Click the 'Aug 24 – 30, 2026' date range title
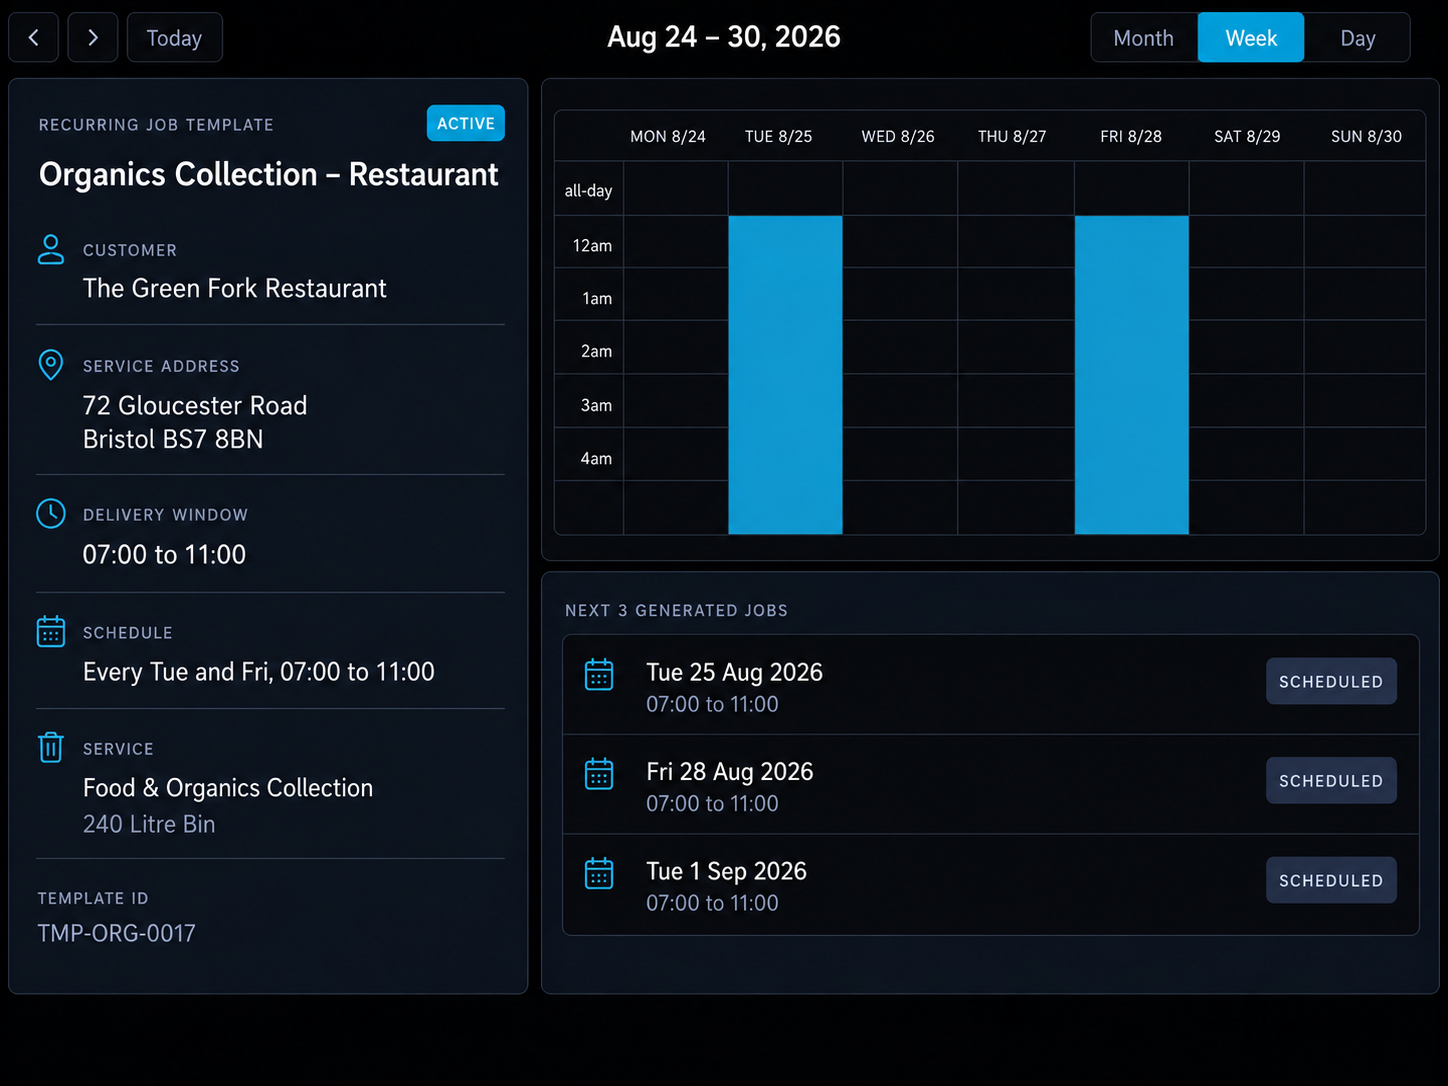The image size is (1448, 1086). click(x=724, y=37)
